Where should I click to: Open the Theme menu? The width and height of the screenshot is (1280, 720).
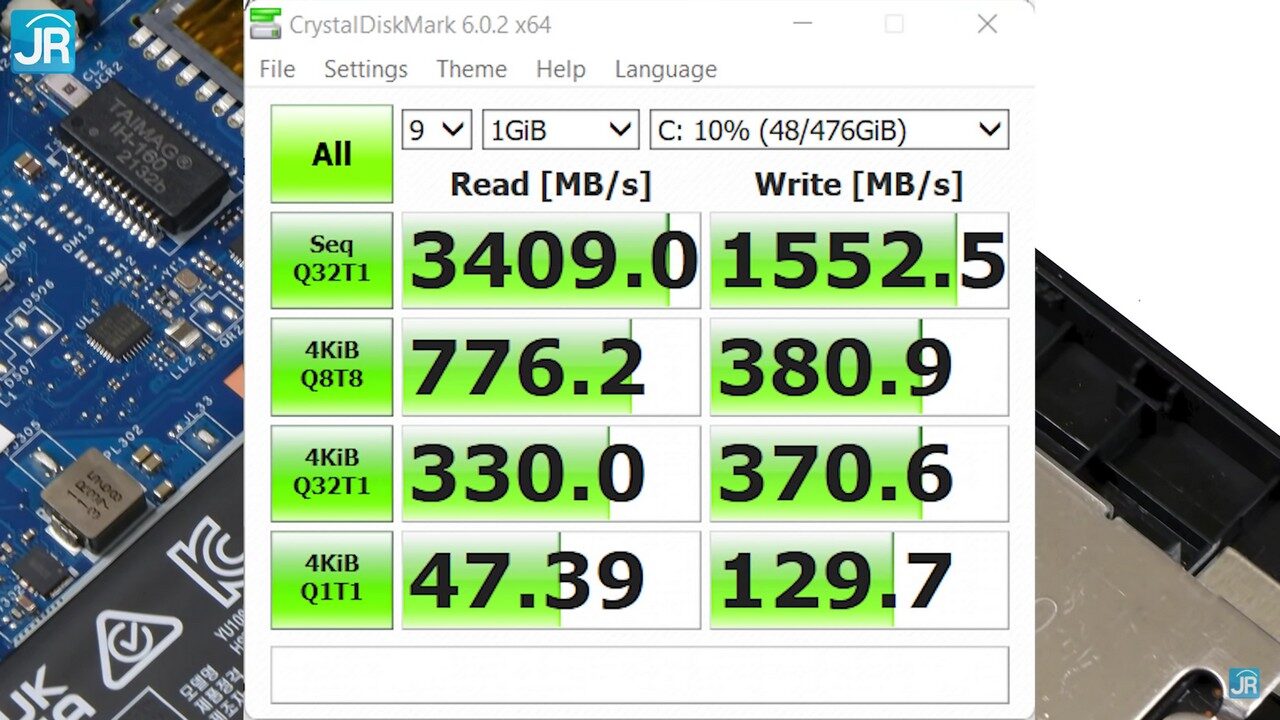[x=471, y=69]
